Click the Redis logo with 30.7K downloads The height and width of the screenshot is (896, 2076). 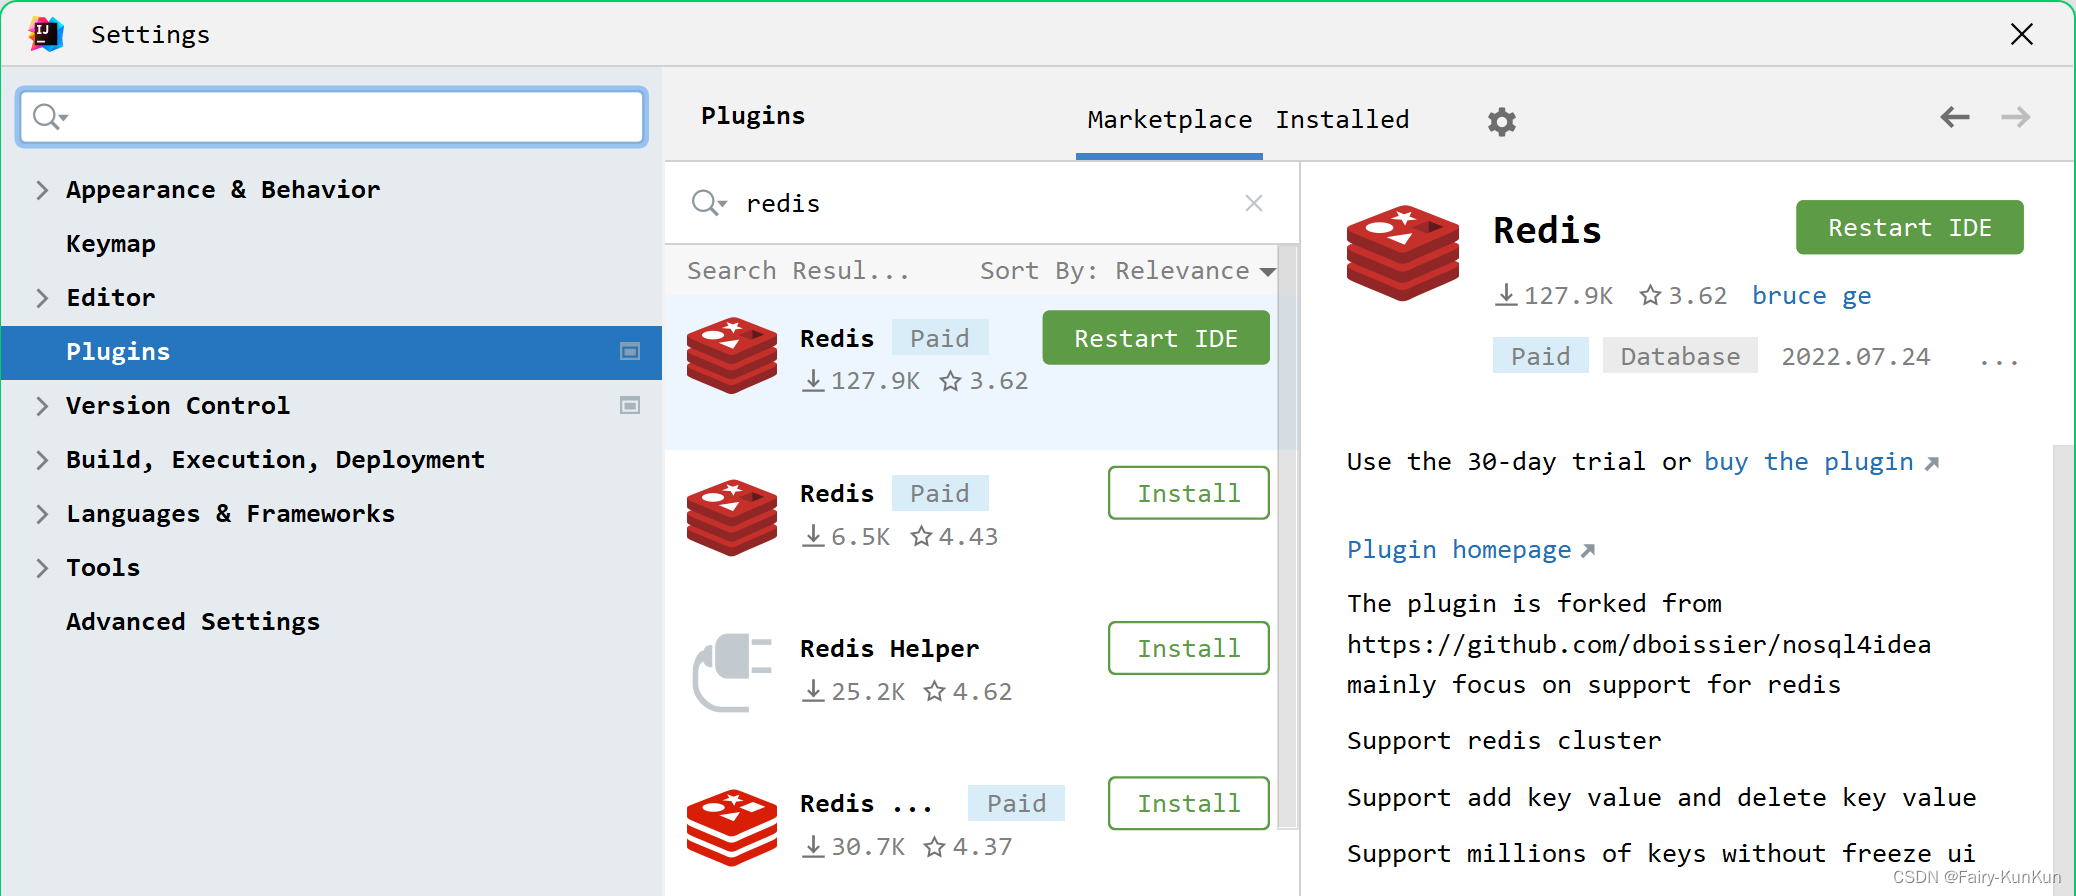(731, 827)
